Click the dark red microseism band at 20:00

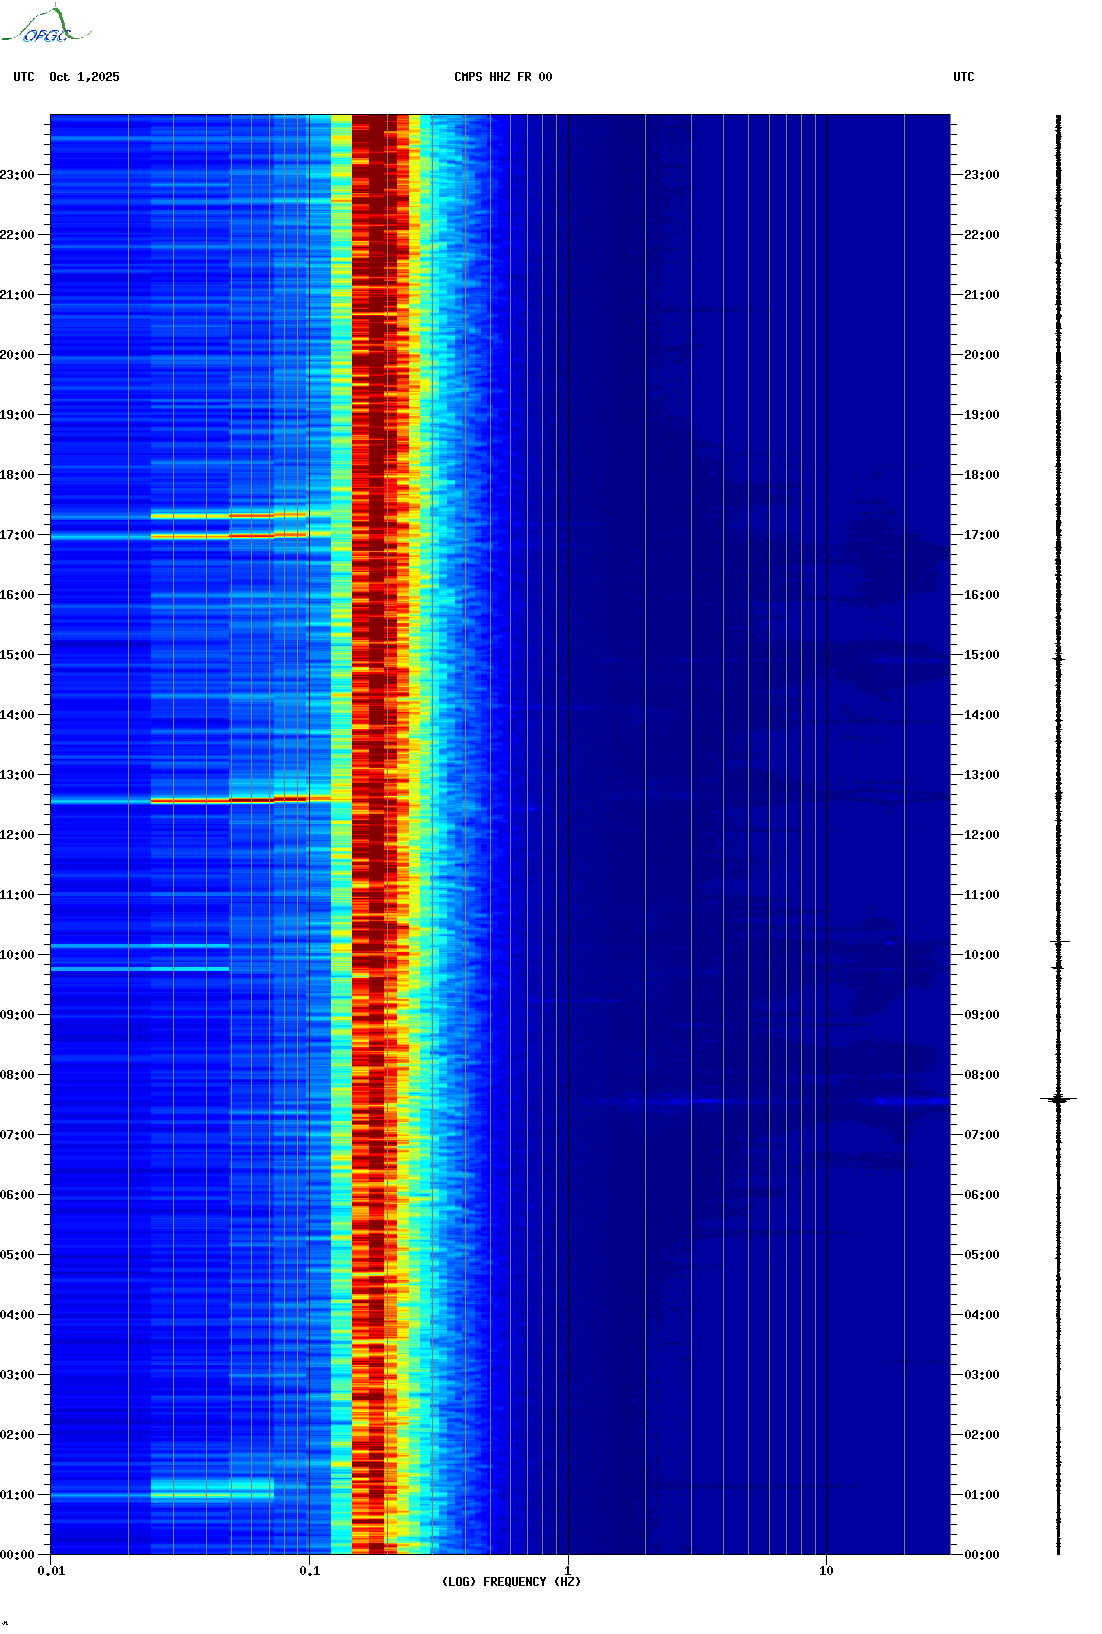click(375, 355)
